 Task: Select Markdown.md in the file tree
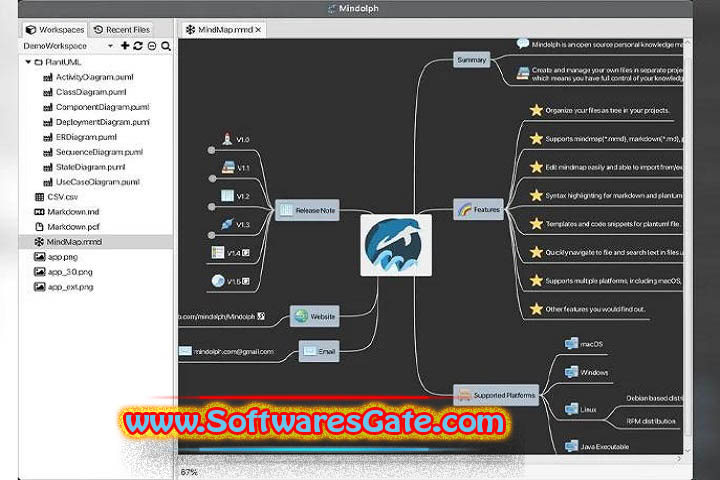click(67, 212)
